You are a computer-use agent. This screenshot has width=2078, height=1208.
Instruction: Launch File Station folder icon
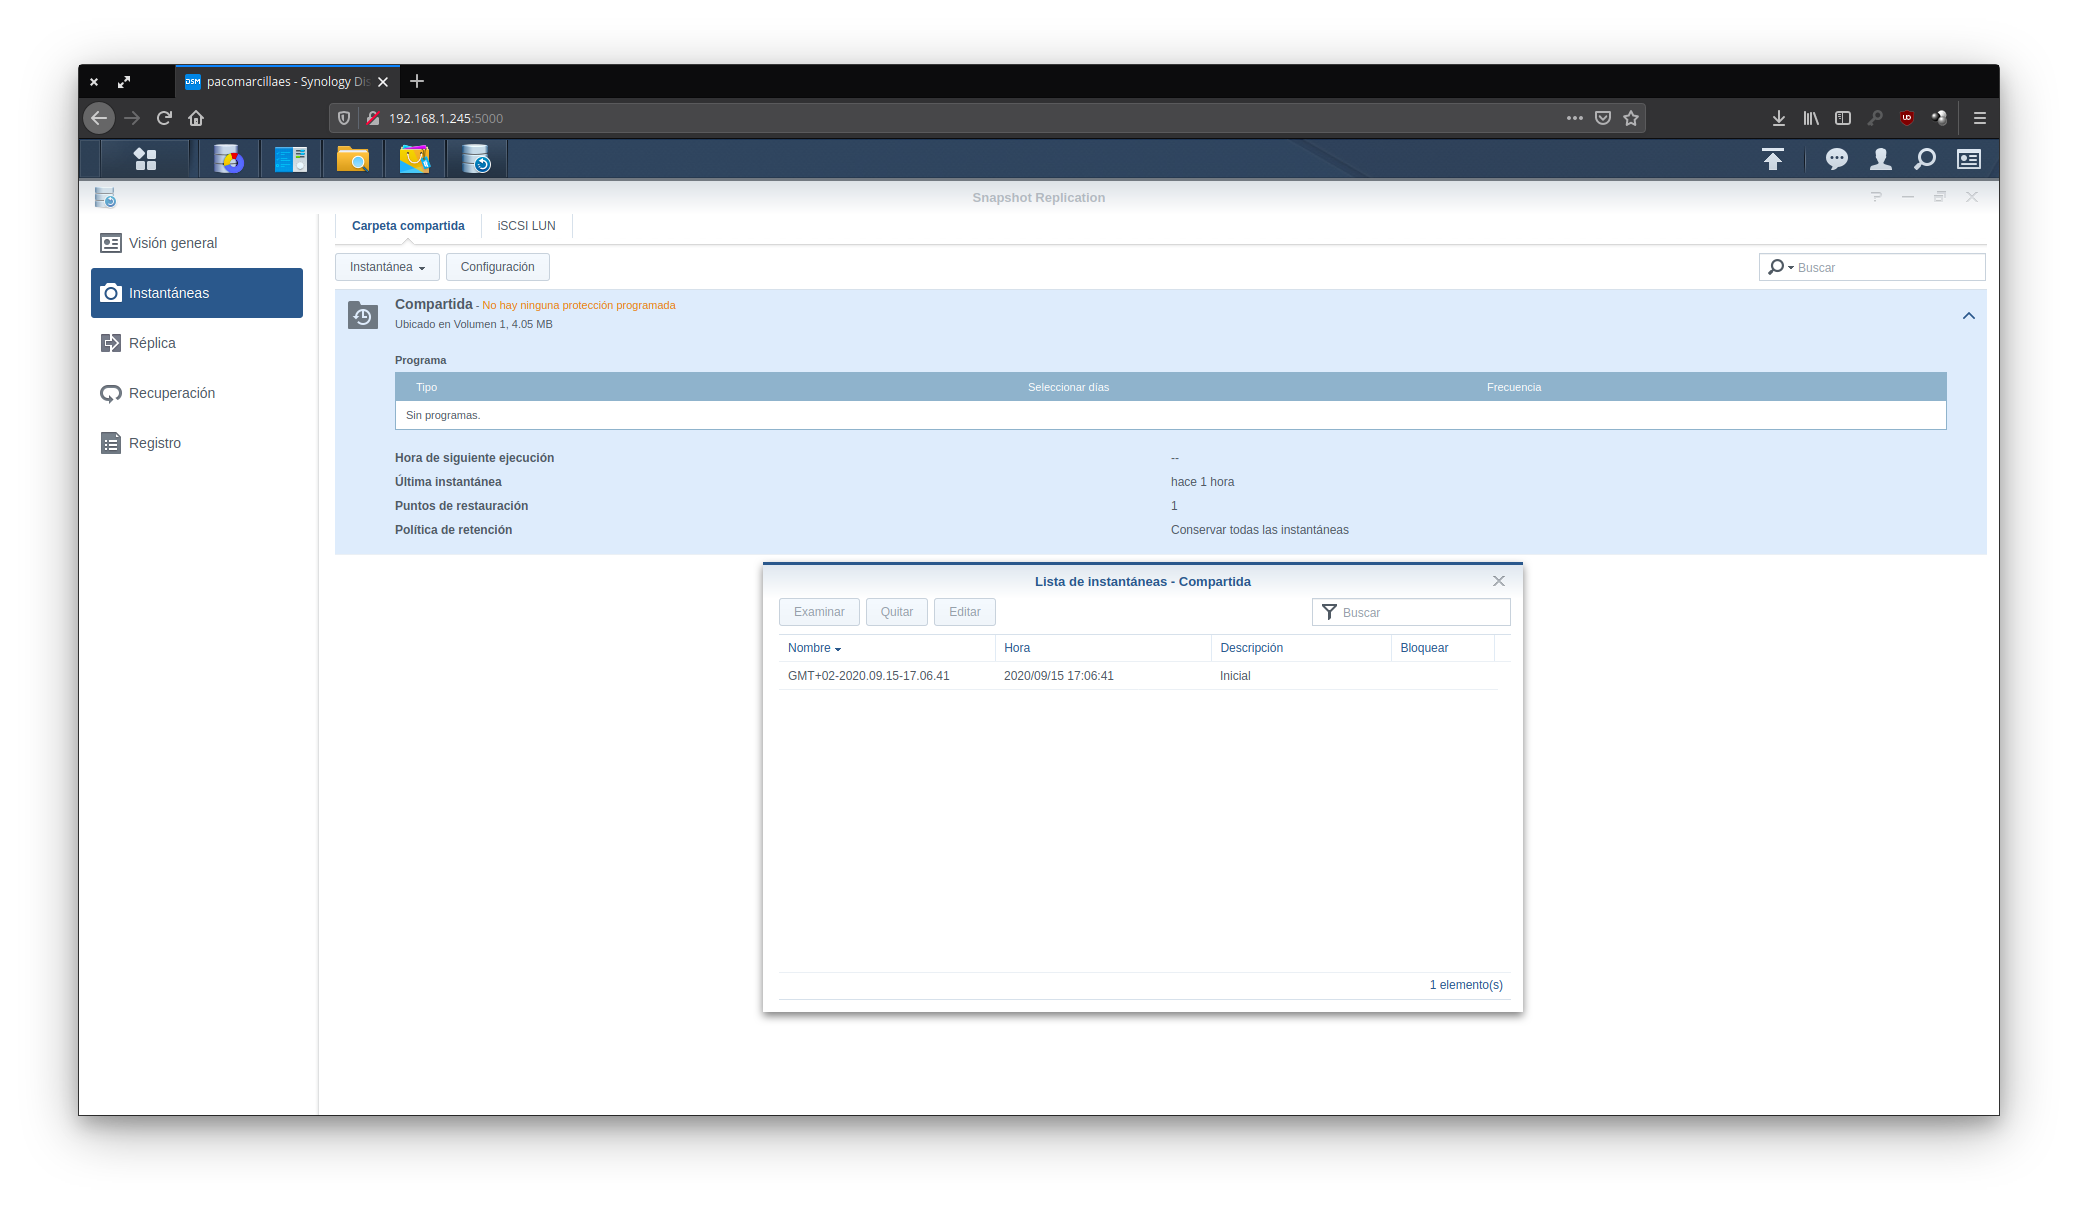coord(353,159)
